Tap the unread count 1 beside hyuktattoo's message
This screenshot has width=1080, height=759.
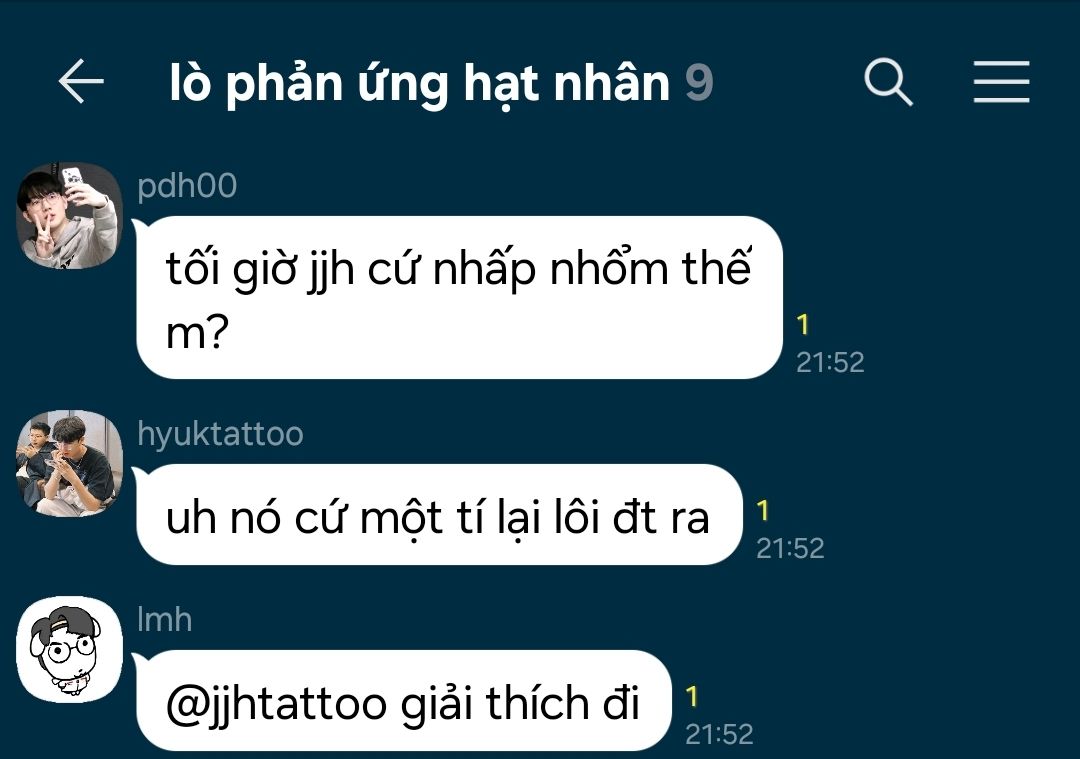click(762, 510)
